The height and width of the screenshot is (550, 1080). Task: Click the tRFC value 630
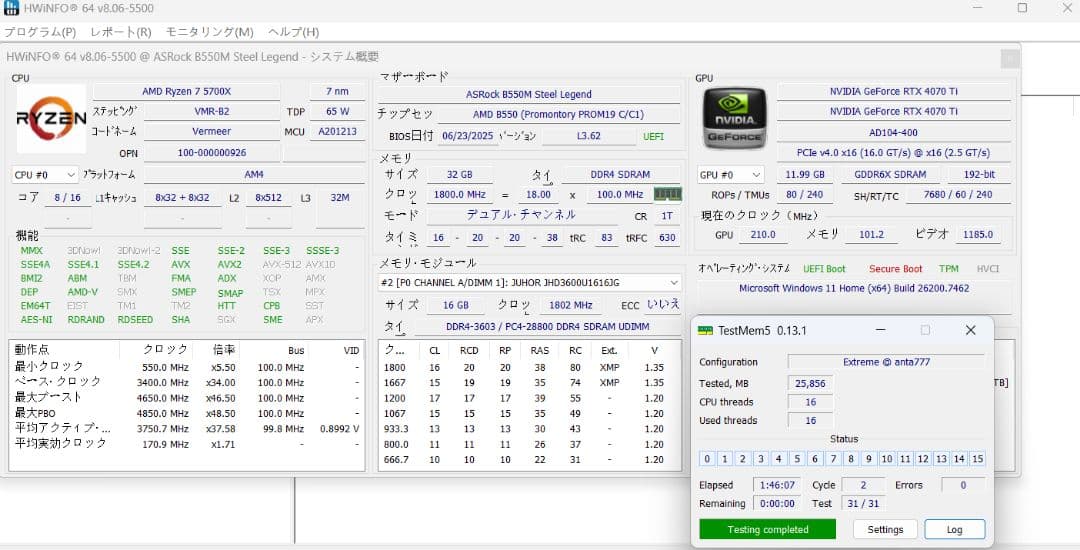[x=667, y=237]
